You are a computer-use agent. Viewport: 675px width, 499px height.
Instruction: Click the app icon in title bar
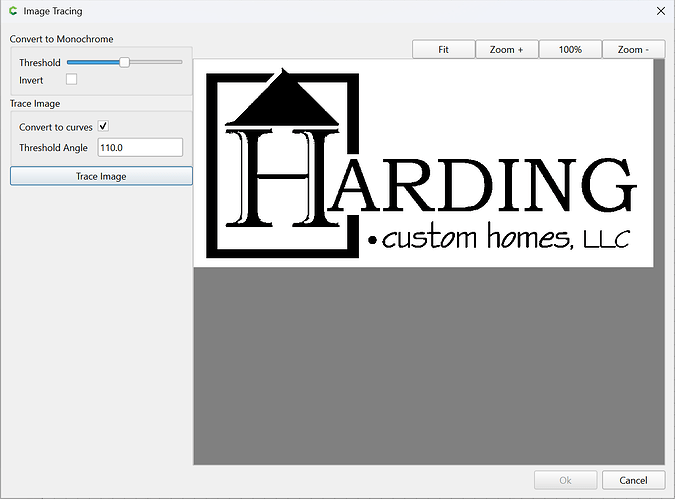coord(13,11)
